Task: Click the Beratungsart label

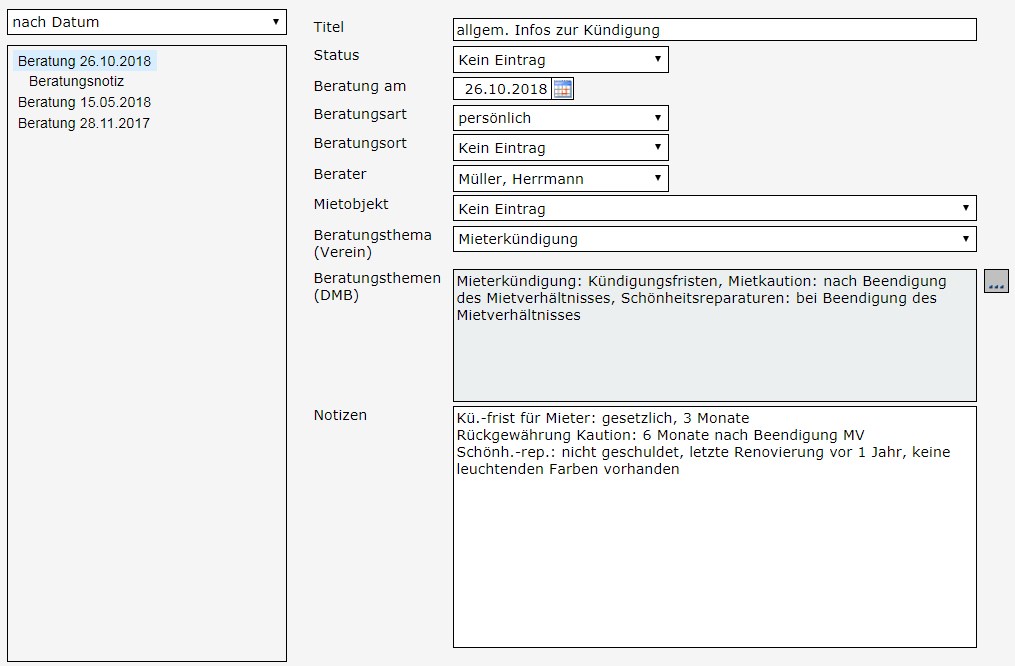Action: [360, 114]
